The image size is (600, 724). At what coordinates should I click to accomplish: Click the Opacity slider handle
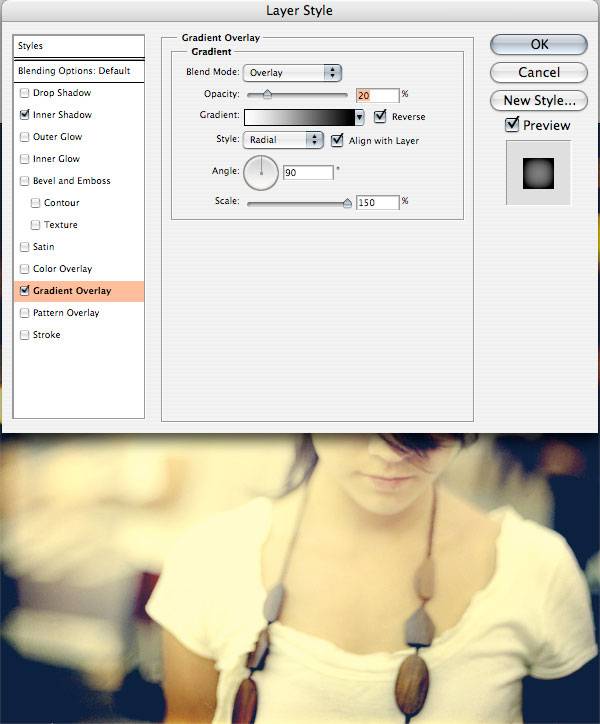point(267,95)
